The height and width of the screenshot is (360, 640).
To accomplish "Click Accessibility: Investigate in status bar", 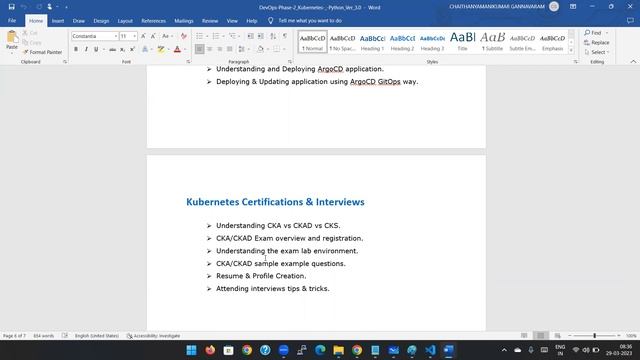I will coord(153,336).
